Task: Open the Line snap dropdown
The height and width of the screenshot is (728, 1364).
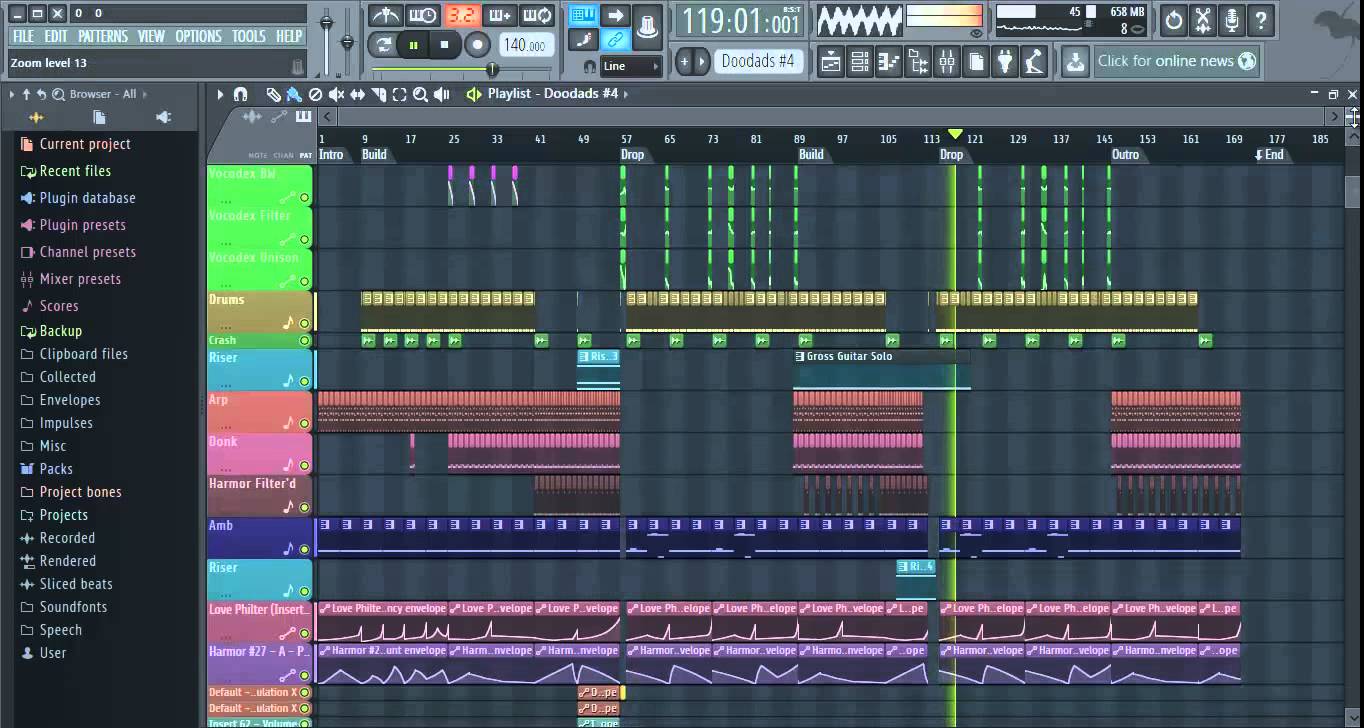Action: [631, 66]
